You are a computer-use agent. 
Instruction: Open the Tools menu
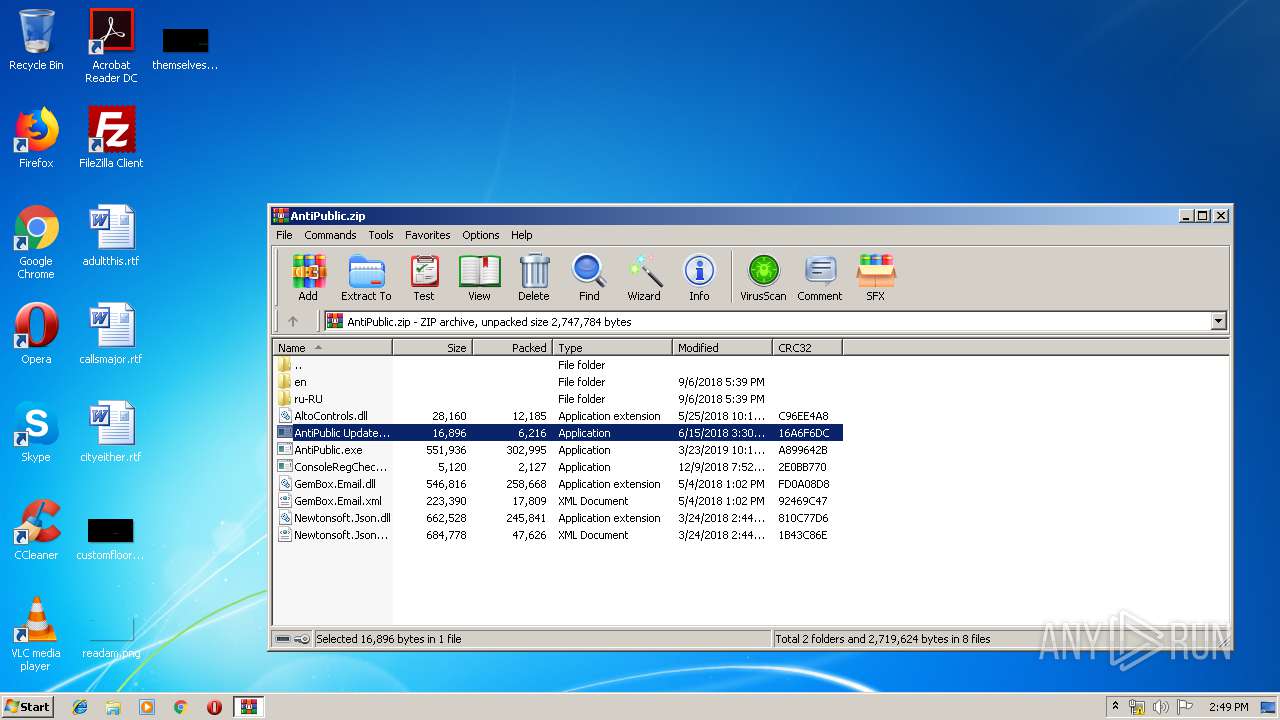coord(381,235)
